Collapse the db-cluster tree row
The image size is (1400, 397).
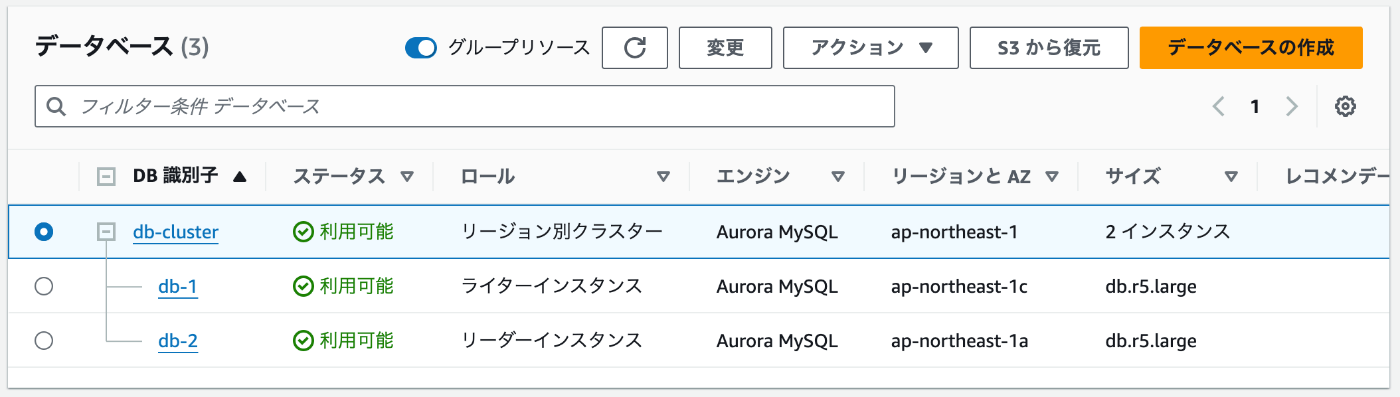(x=105, y=232)
